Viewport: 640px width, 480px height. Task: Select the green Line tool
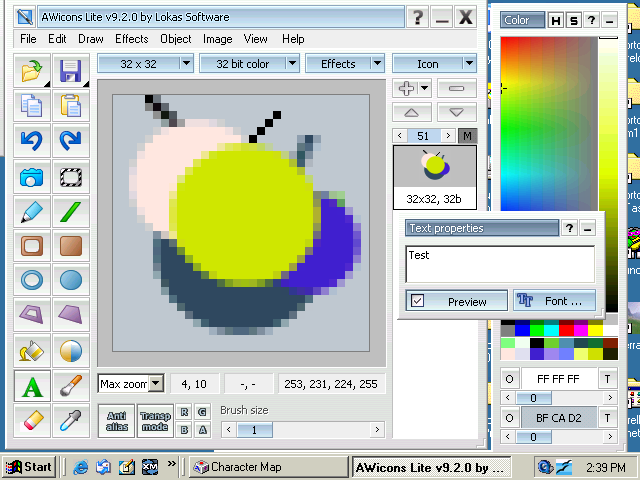point(70,211)
